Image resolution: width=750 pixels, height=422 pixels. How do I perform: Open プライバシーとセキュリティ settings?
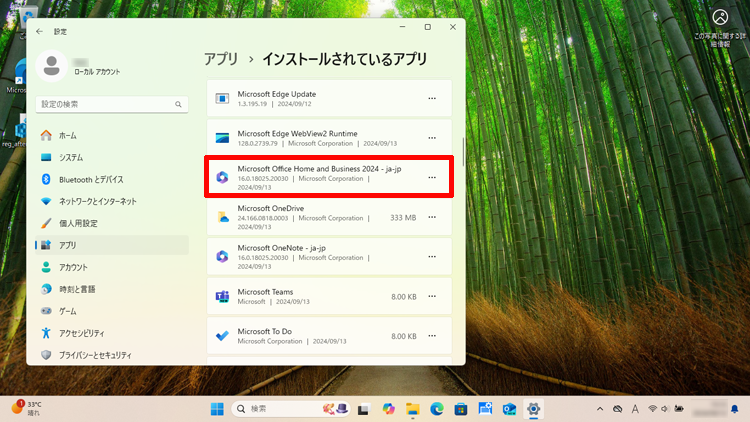[x=95, y=355]
